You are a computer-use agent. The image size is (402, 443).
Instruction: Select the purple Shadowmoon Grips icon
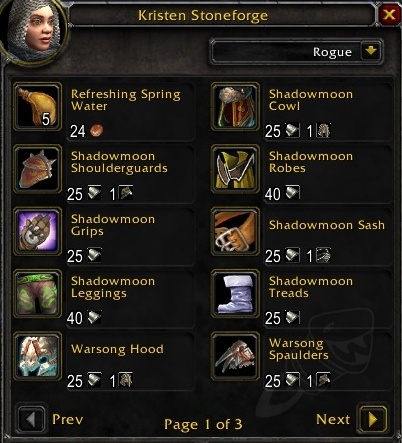click(x=37, y=232)
